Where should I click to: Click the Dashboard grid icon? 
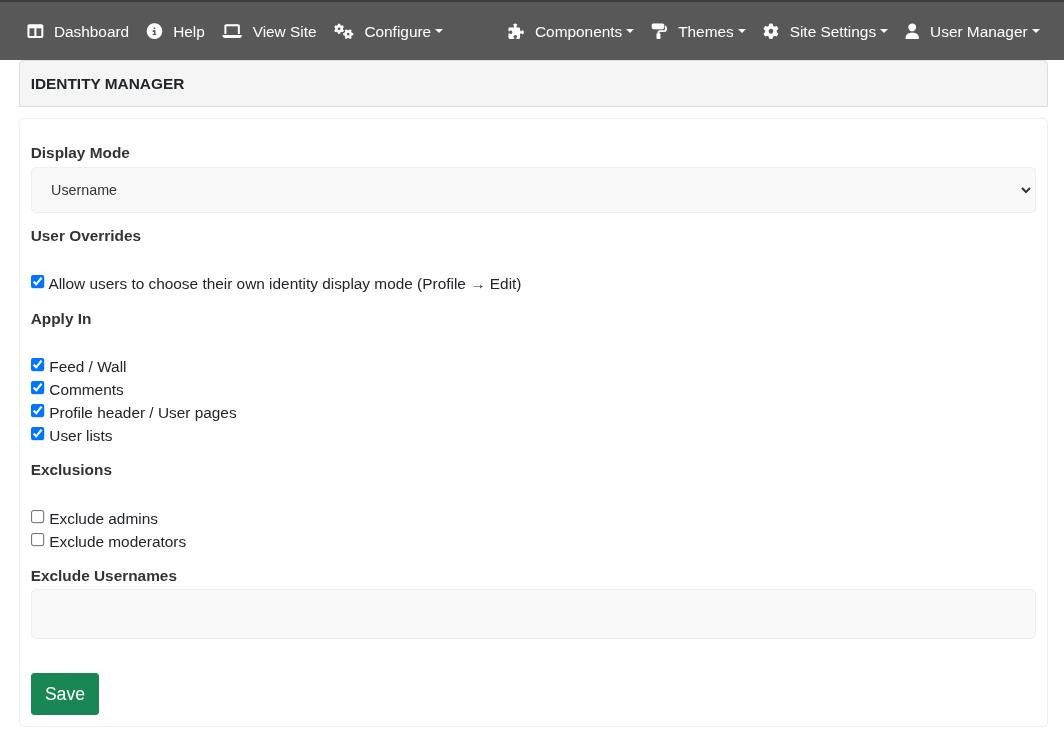[x=36, y=31]
